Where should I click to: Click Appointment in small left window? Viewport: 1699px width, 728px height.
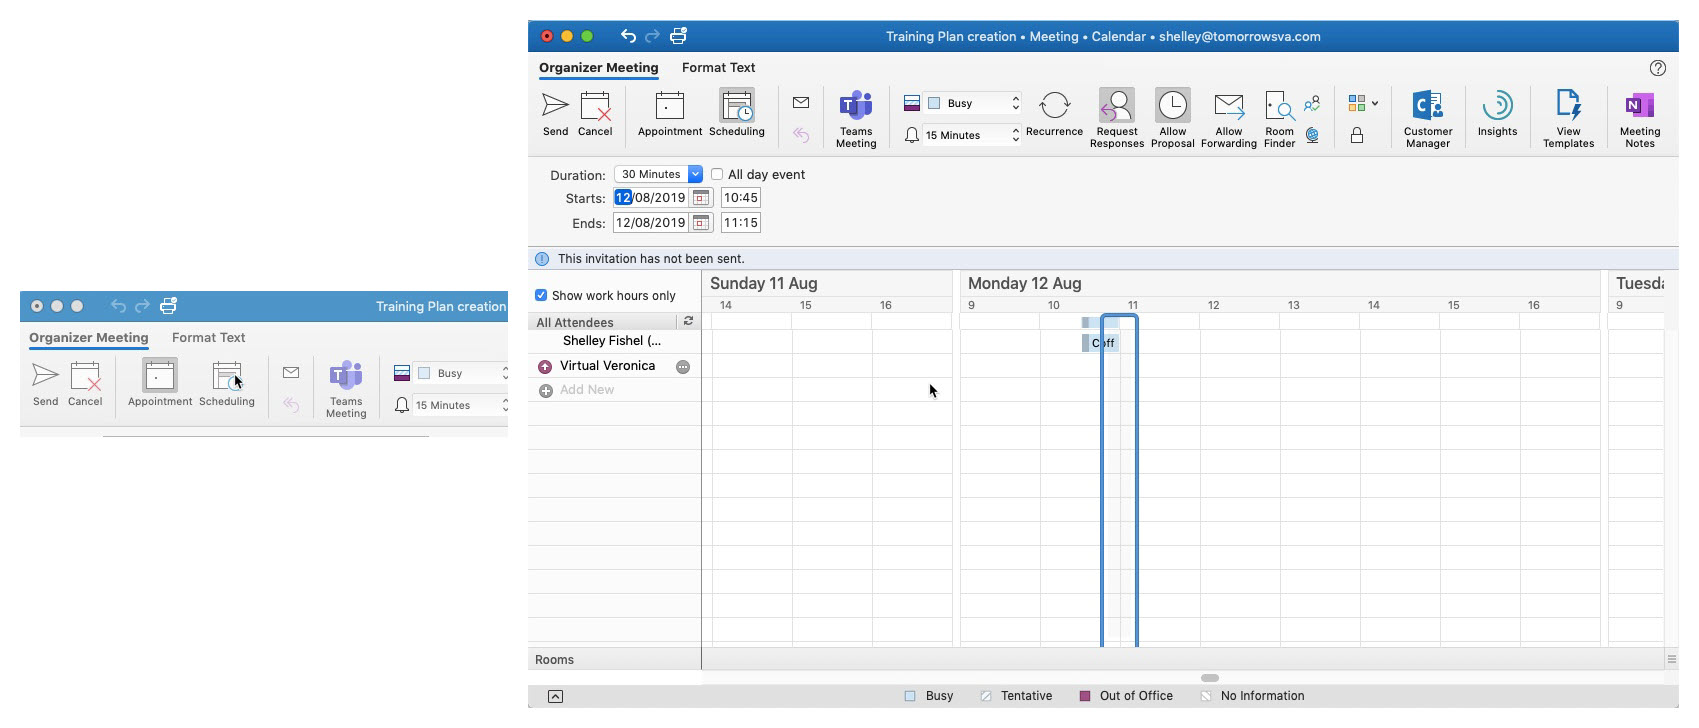point(160,383)
